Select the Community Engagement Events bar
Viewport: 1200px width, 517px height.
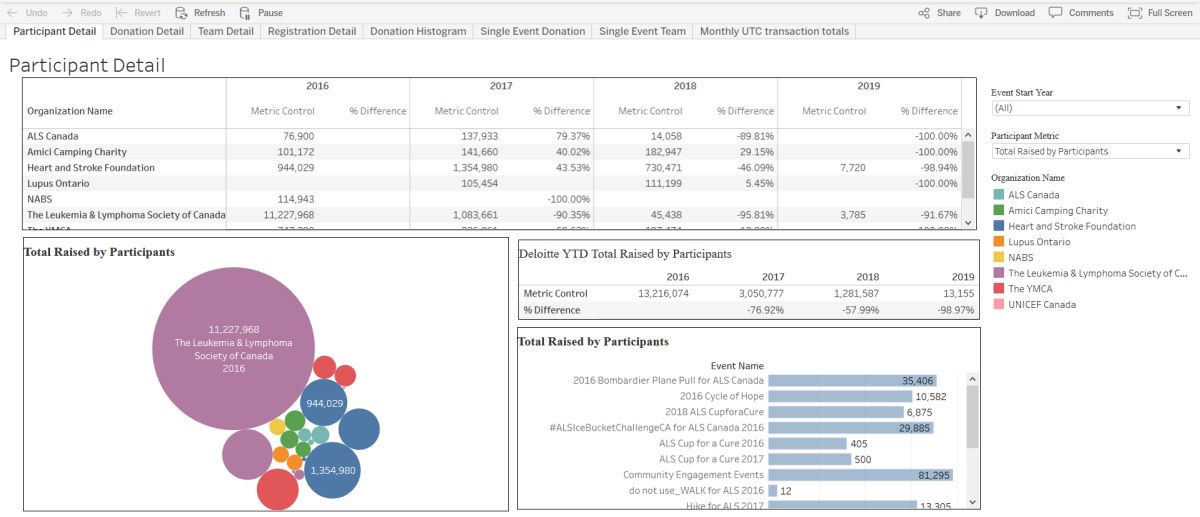coord(861,475)
